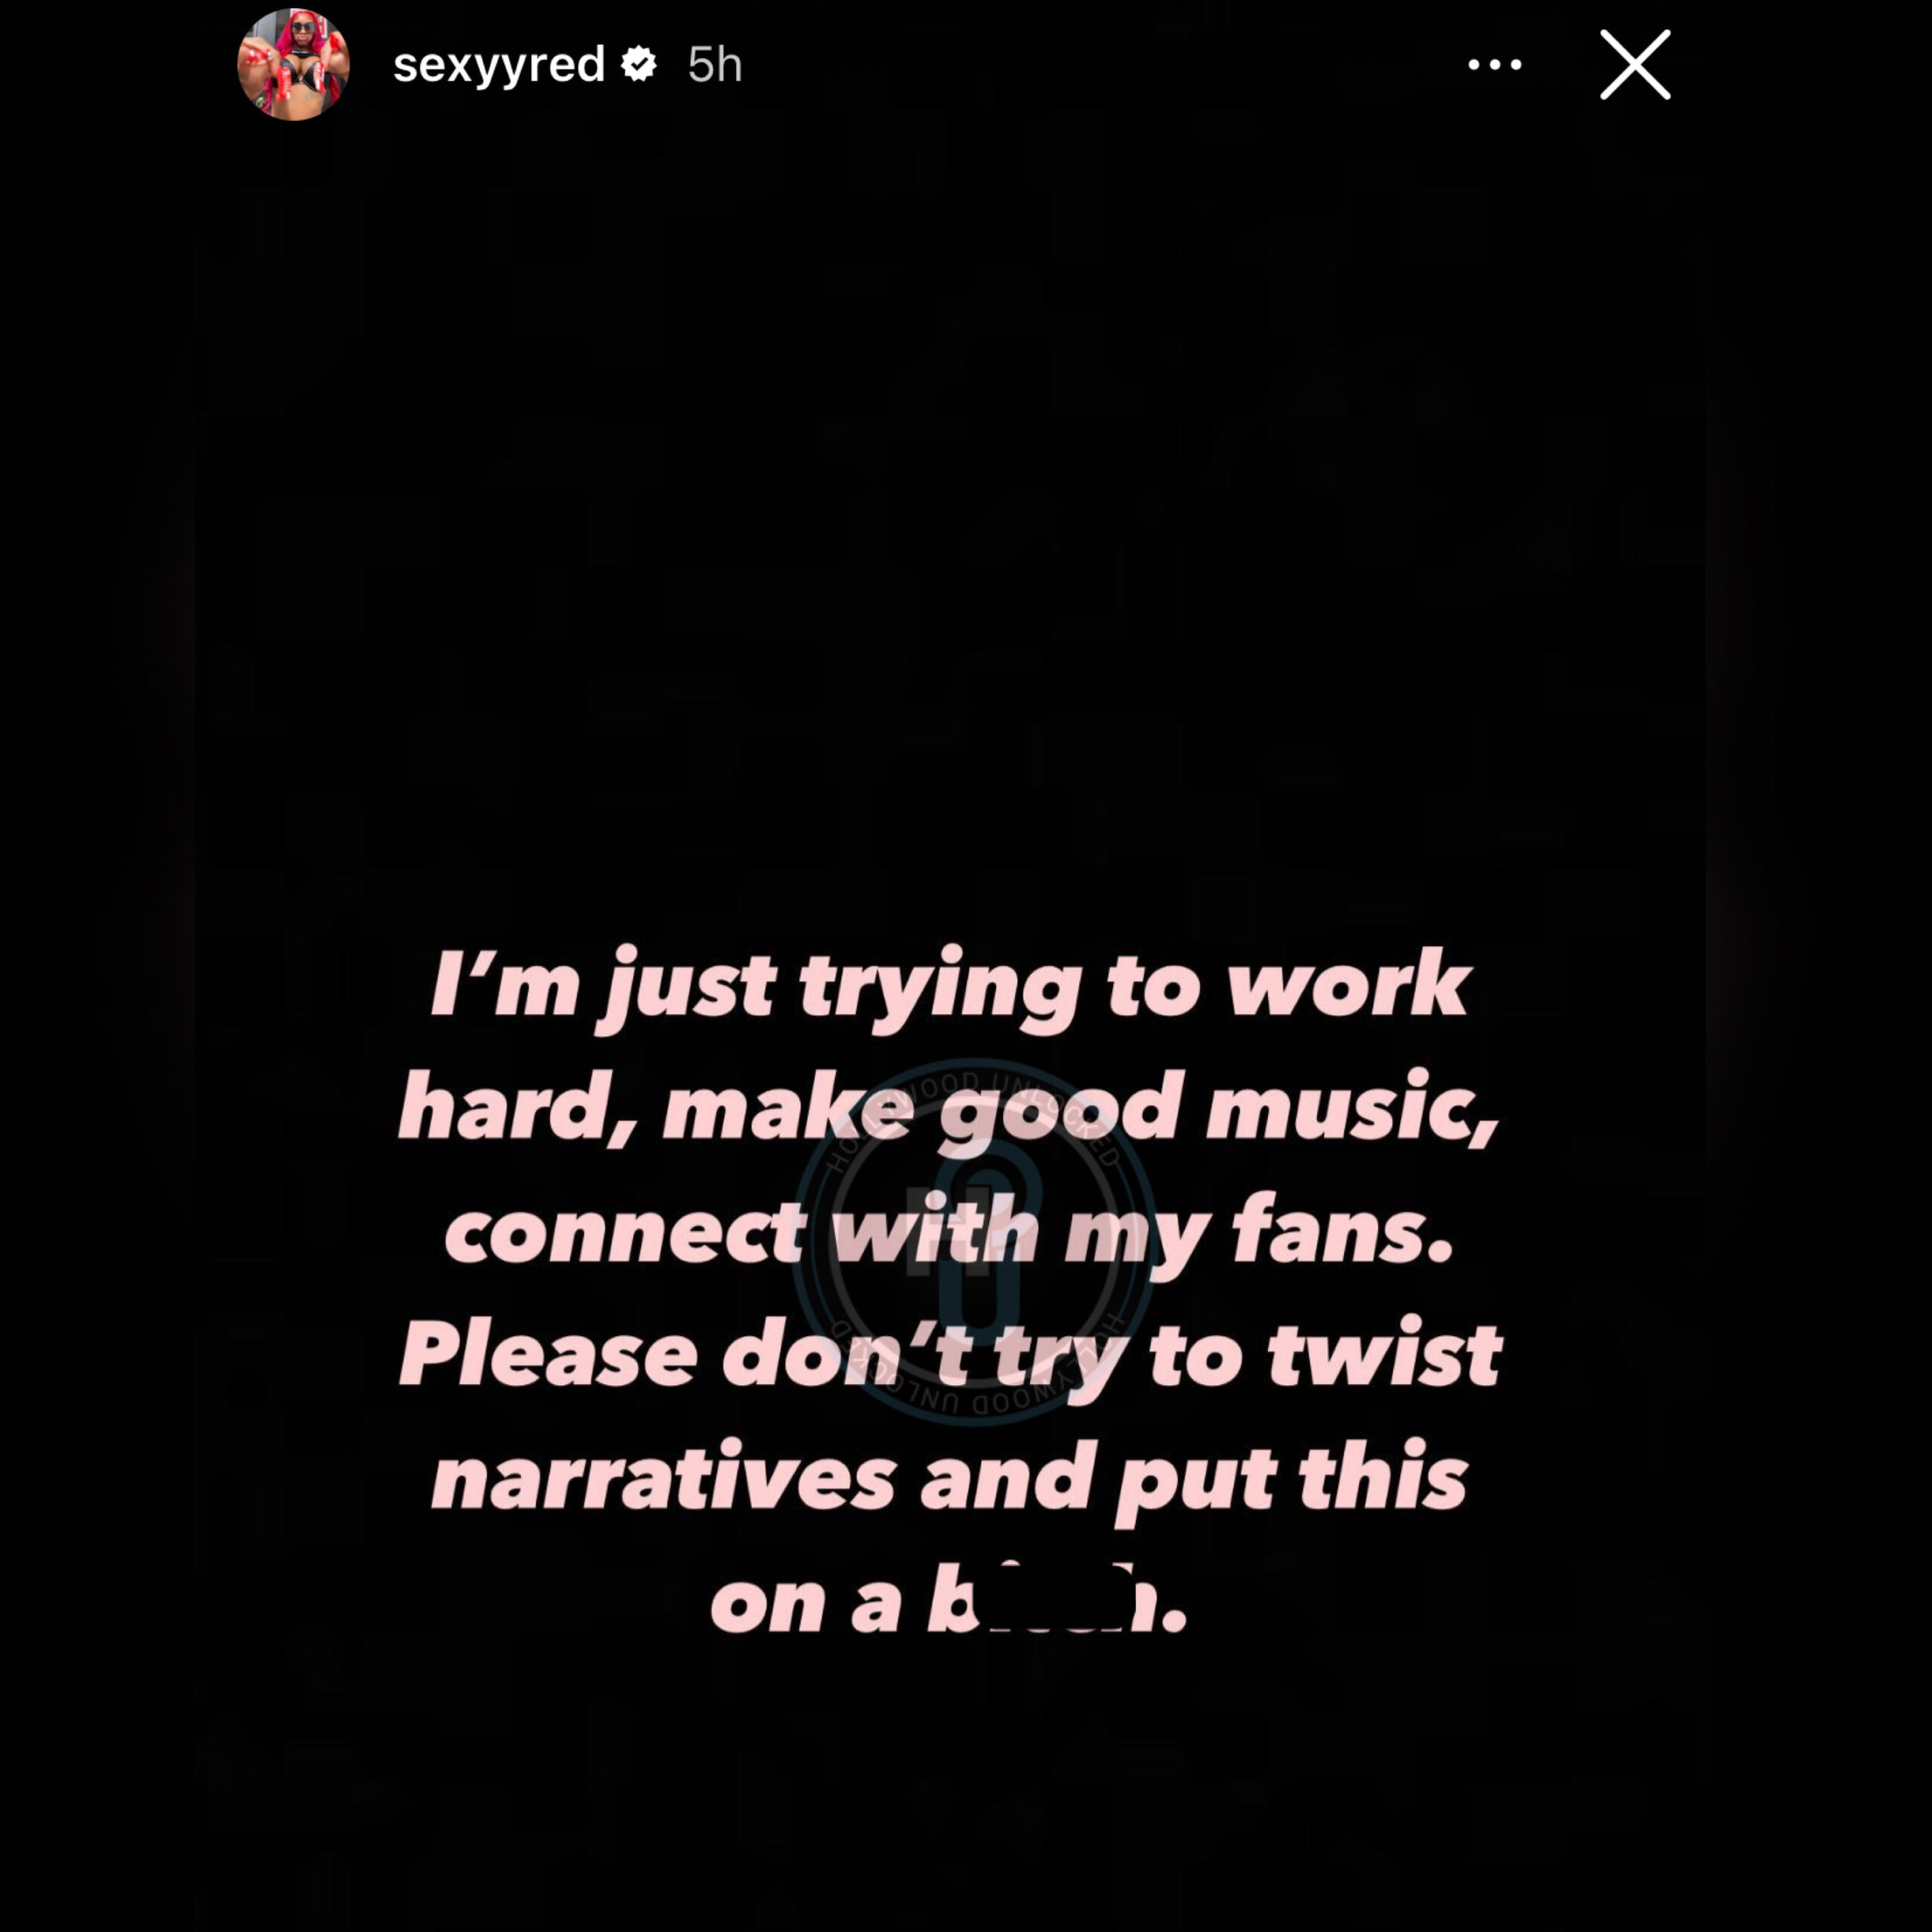1932x1932 pixels.
Task: Open the three-dot more options menu
Action: pyautogui.click(x=1494, y=65)
